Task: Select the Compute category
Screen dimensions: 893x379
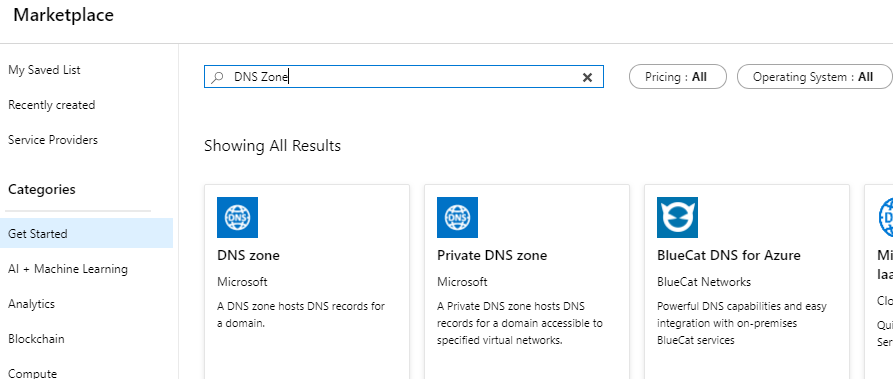Action: pos(32,373)
